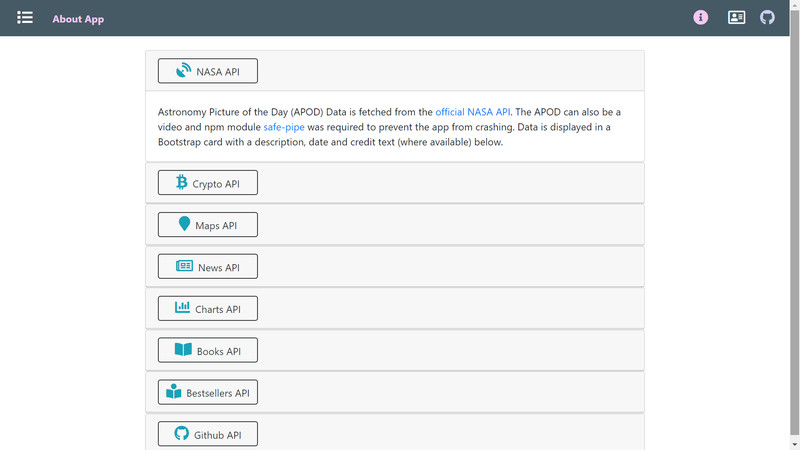Open the hamburger list menu icon
This screenshot has height=450, width=800.
[24, 18]
